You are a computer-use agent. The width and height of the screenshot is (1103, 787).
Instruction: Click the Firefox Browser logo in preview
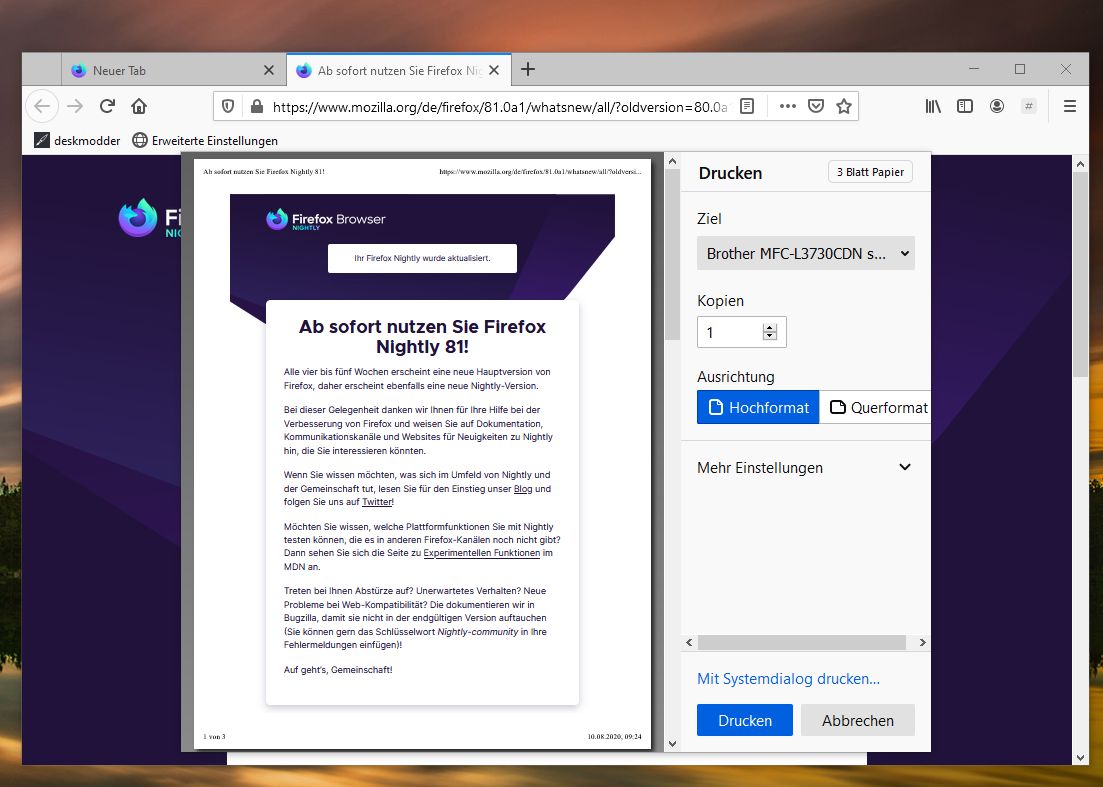326,219
